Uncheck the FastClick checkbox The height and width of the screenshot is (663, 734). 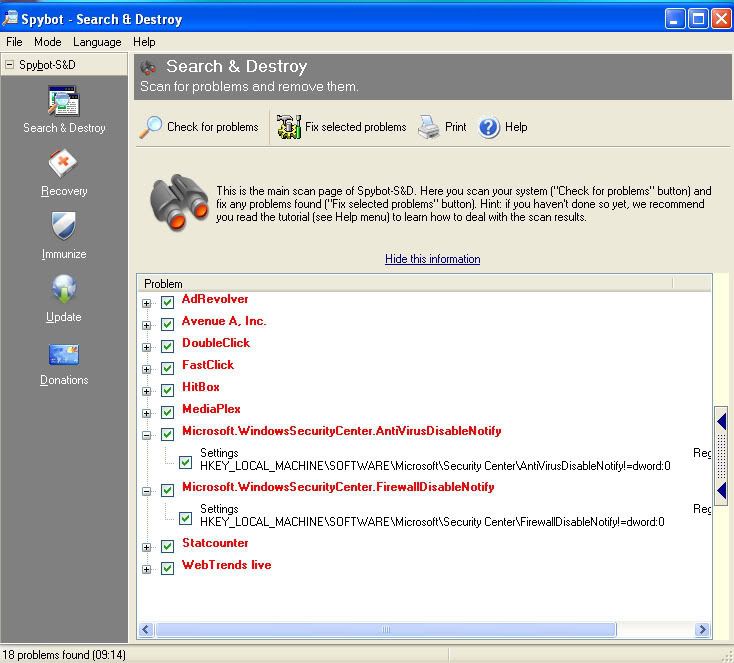tap(167, 368)
